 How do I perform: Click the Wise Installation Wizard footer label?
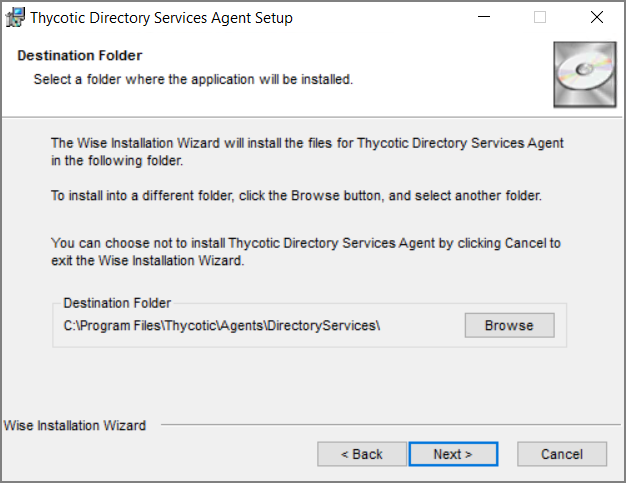click(75, 426)
